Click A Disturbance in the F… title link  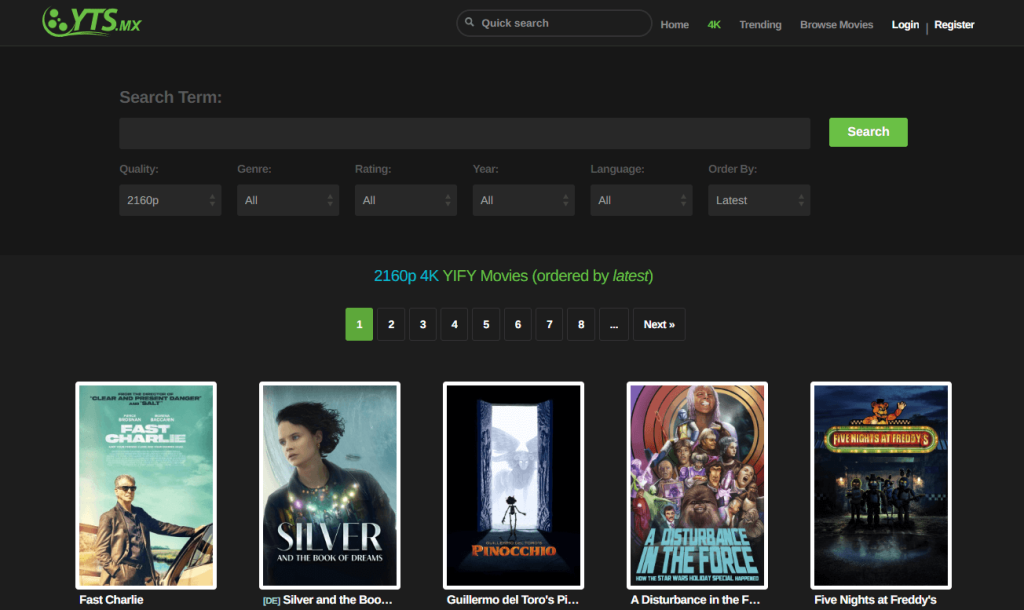click(x=696, y=600)
